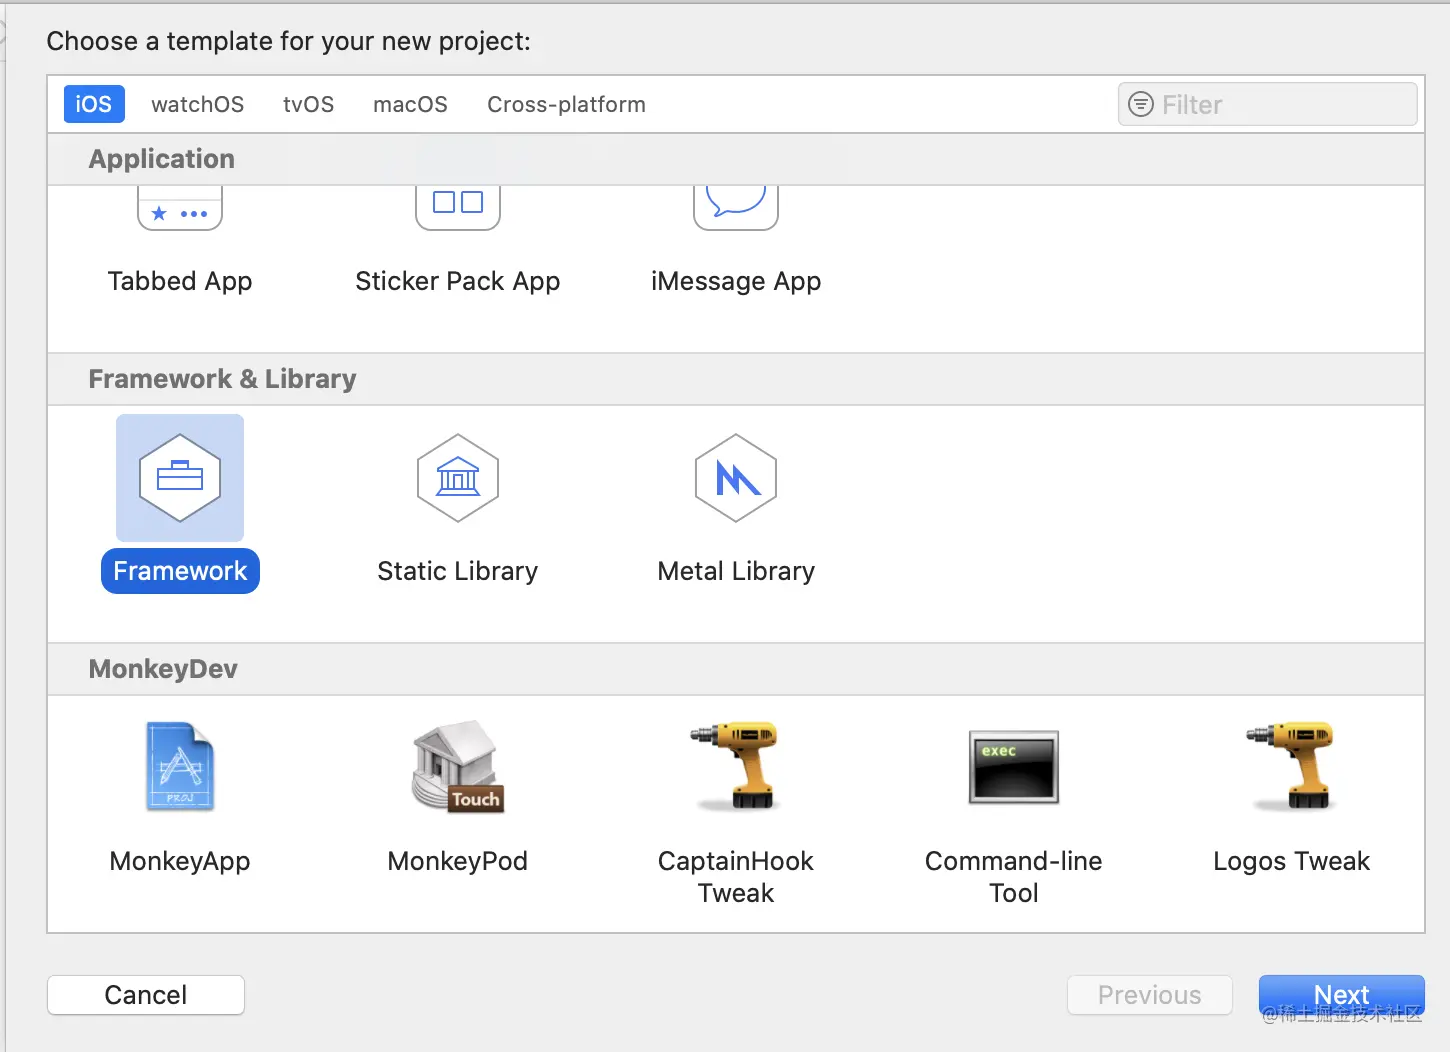This screenshot has width=1450, height=1052.
Task: Switch to the watchOS tab
Action: (197, 104)
